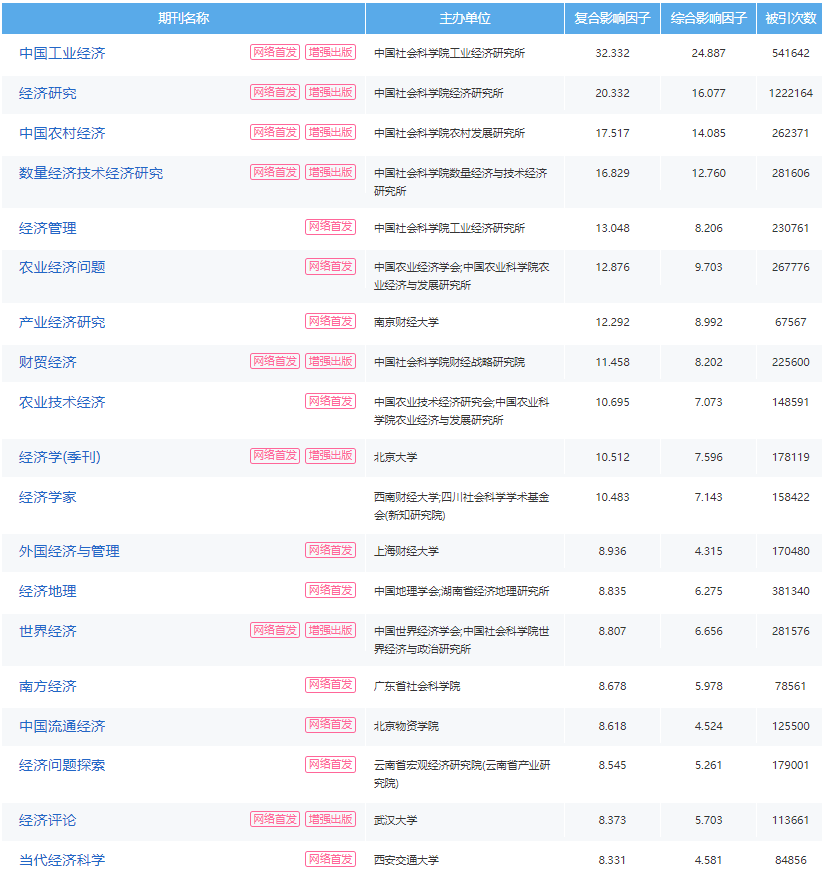The width and height of the screenshot is (822, 875).
Task: Select the sponsor cell 武汉大学
Action: click(x=396, y=820)
